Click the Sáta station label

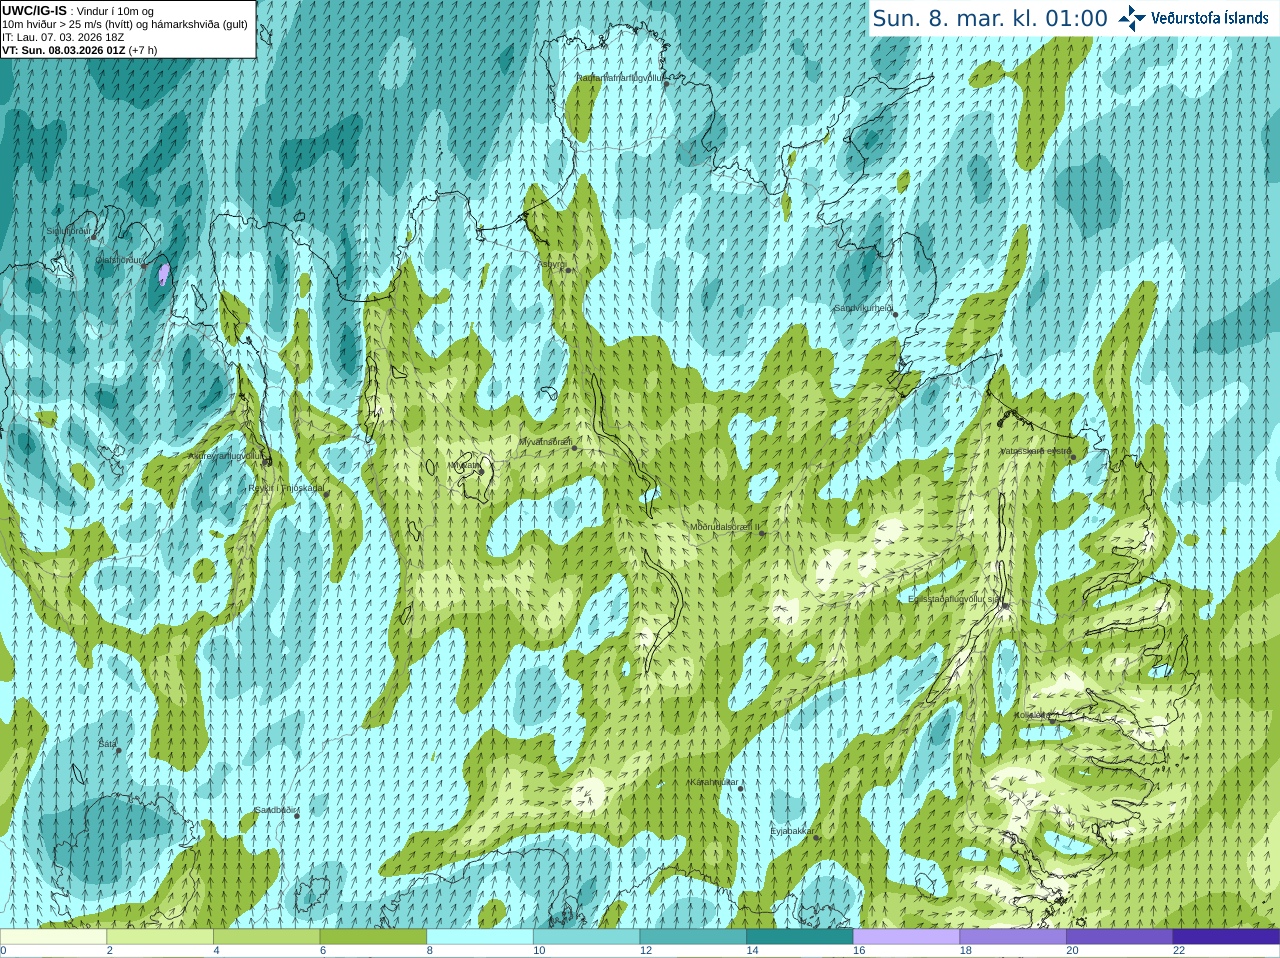(107, 744)
